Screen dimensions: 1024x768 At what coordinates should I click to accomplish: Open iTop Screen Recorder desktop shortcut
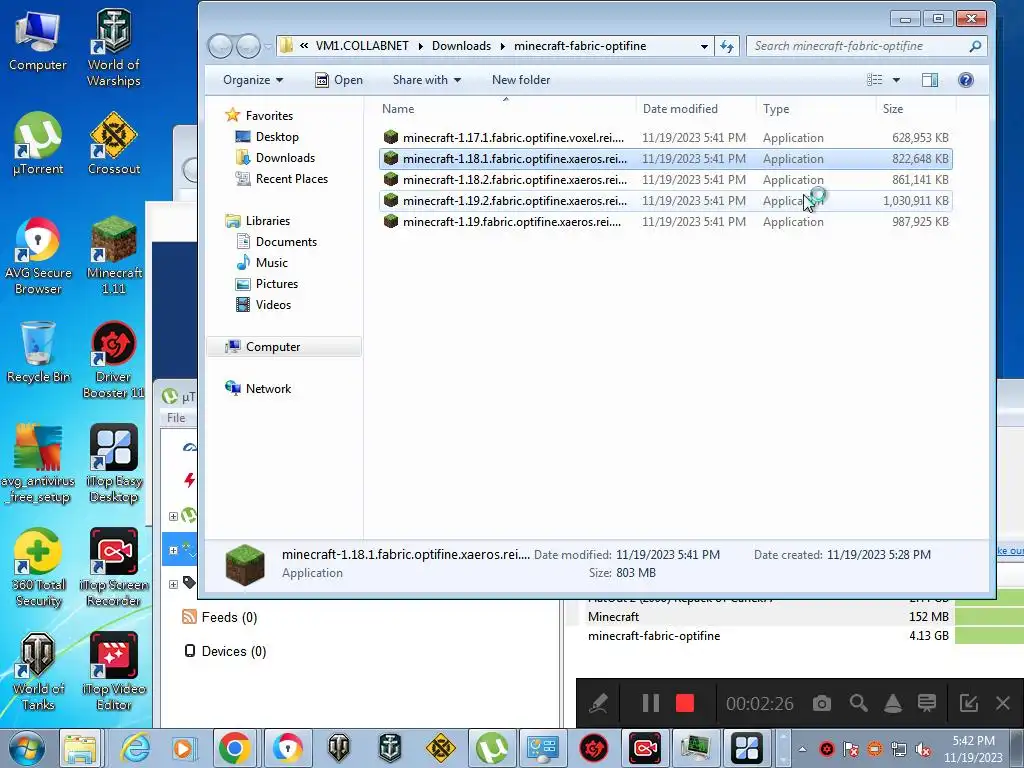click(114, 568)
